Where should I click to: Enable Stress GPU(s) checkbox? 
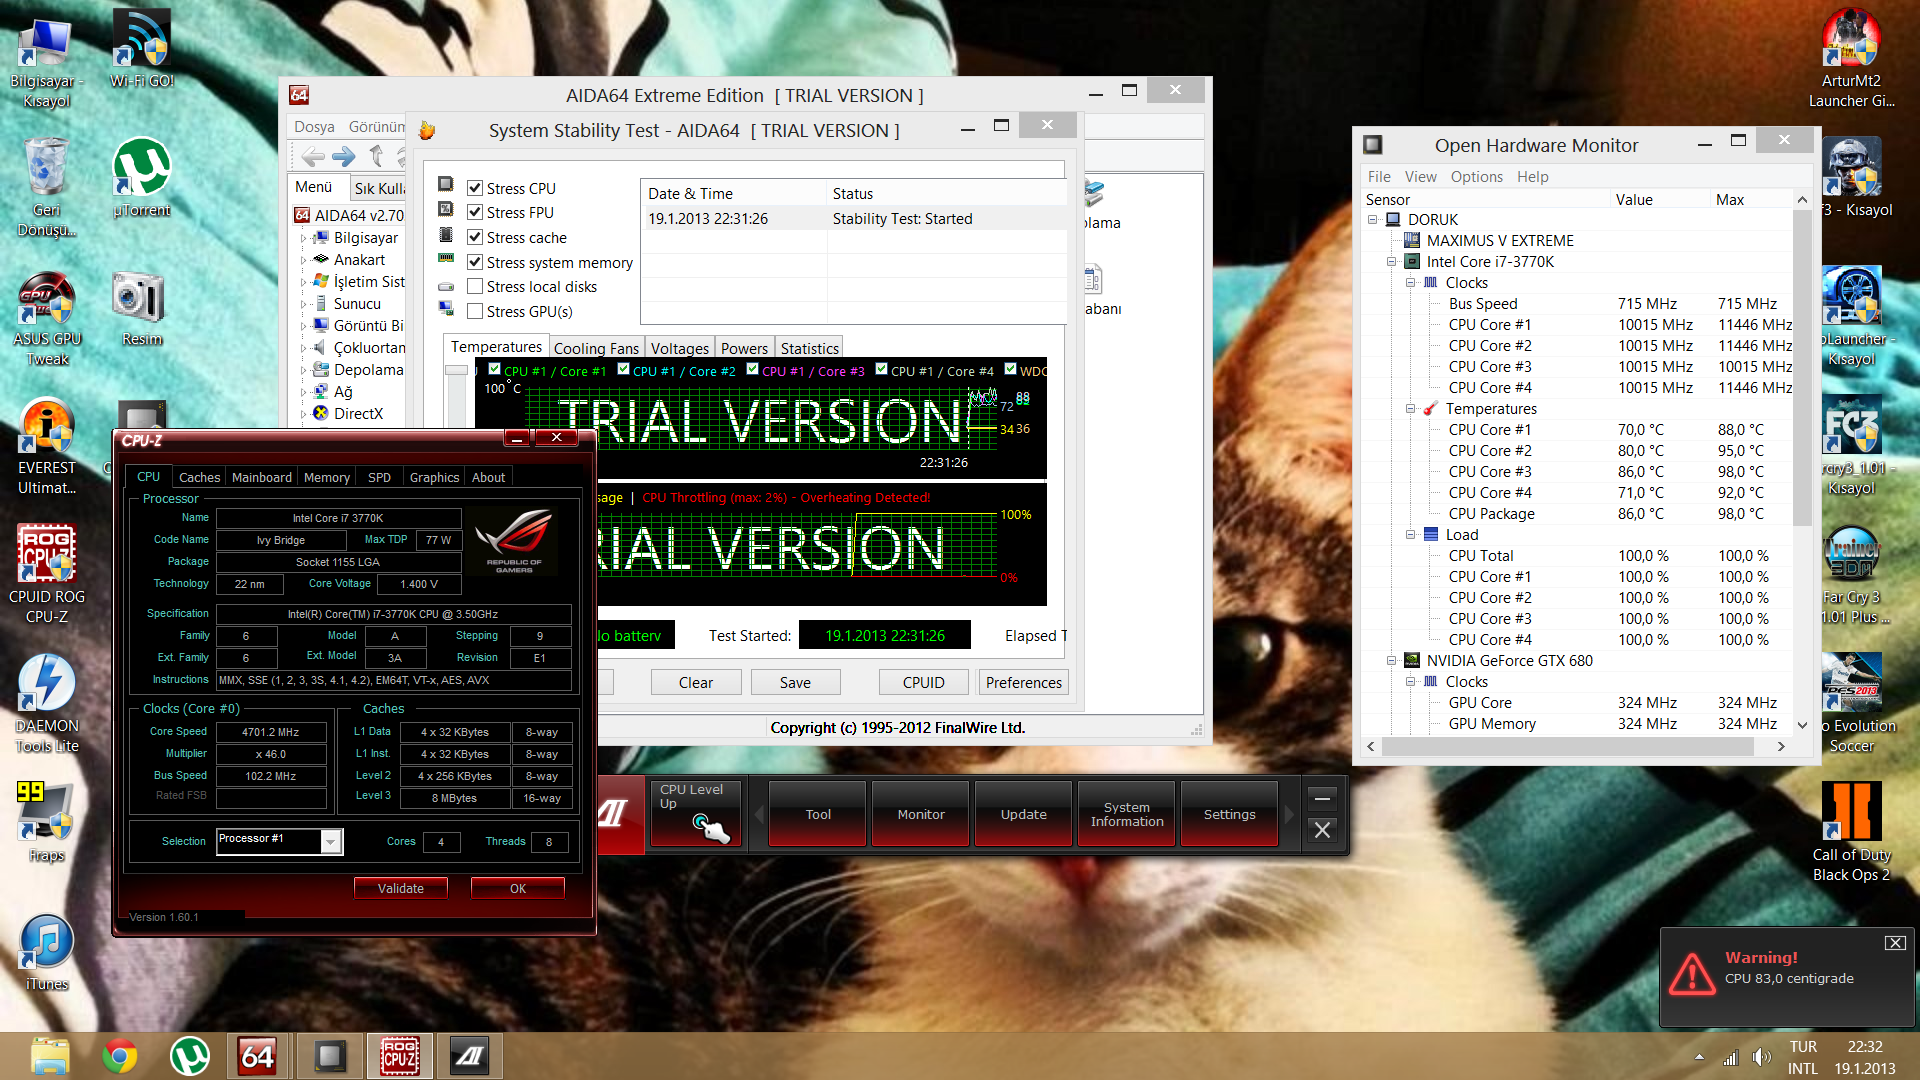(x=476, y=311)
